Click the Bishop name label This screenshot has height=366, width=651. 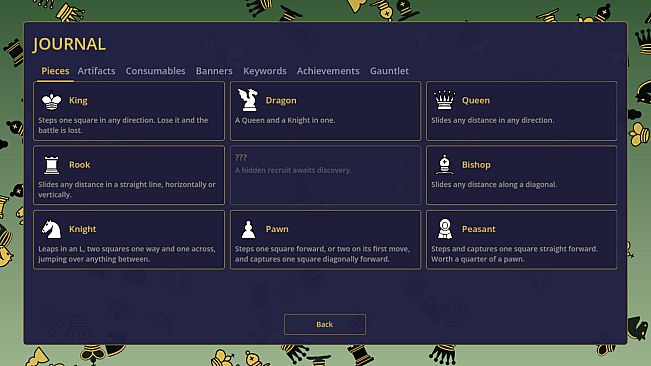pyautogui.click(x=476, y=165)
